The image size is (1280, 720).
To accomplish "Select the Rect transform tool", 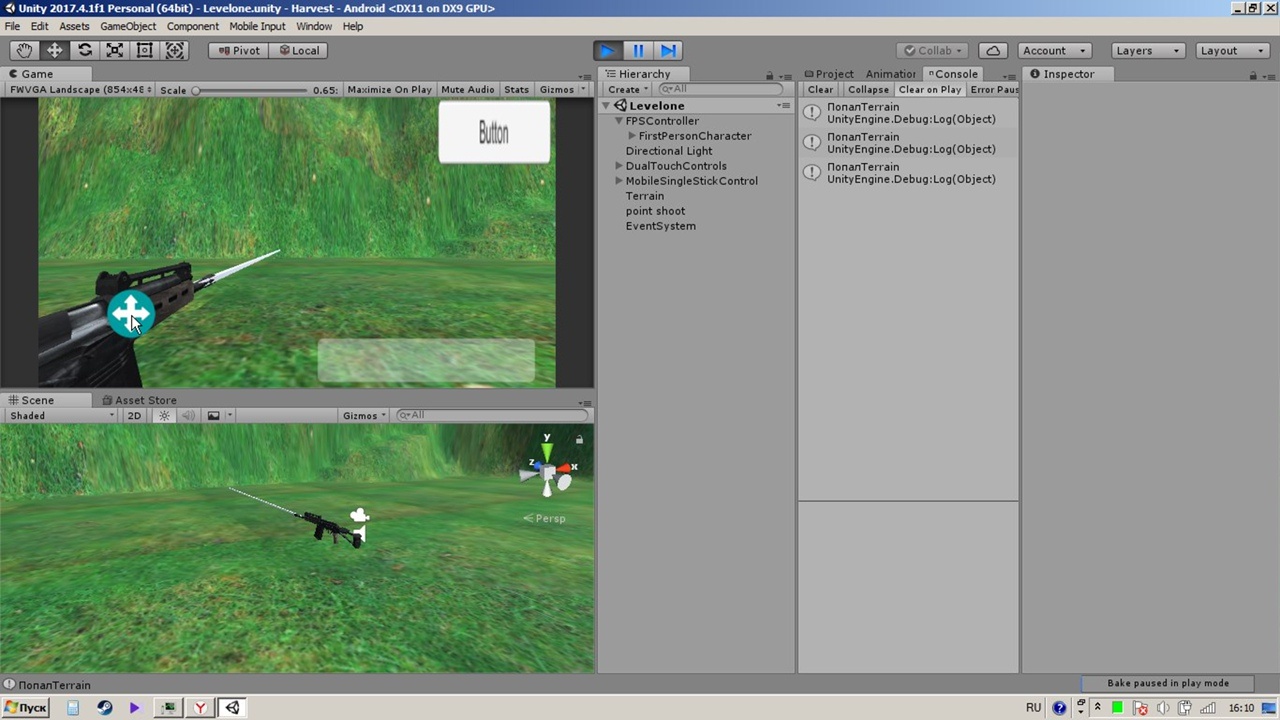I will pyautogui.click(x=145, y=50).
